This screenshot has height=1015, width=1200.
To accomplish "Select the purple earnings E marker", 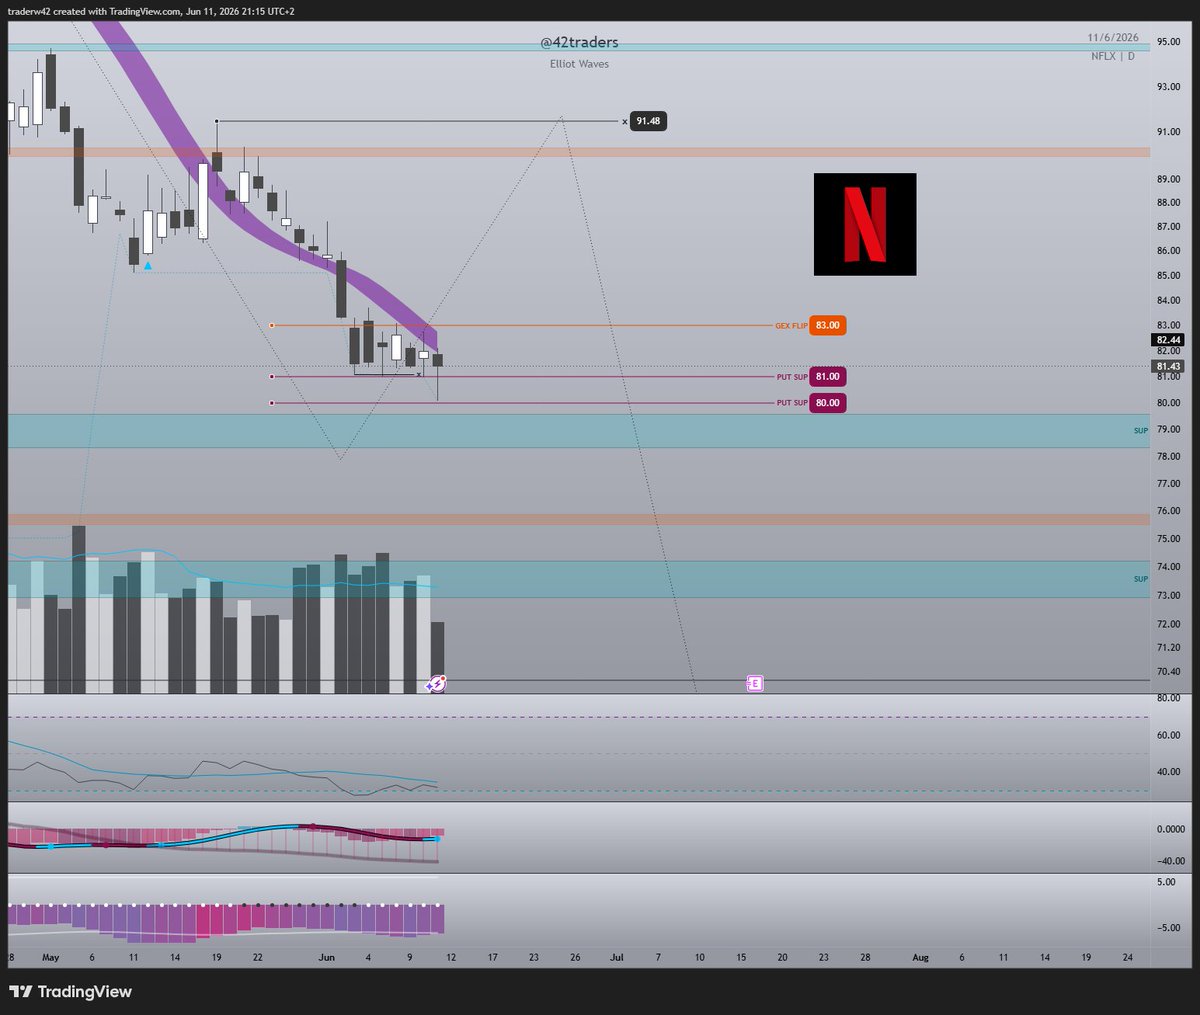I will pyautogui.click(x=755, y=684).
